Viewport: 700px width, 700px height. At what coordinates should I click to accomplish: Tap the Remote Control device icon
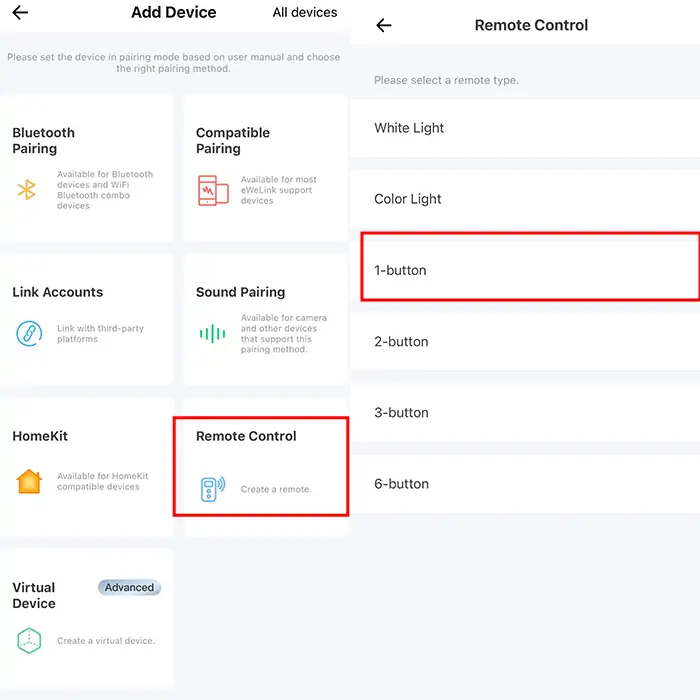tap(212, 489)
